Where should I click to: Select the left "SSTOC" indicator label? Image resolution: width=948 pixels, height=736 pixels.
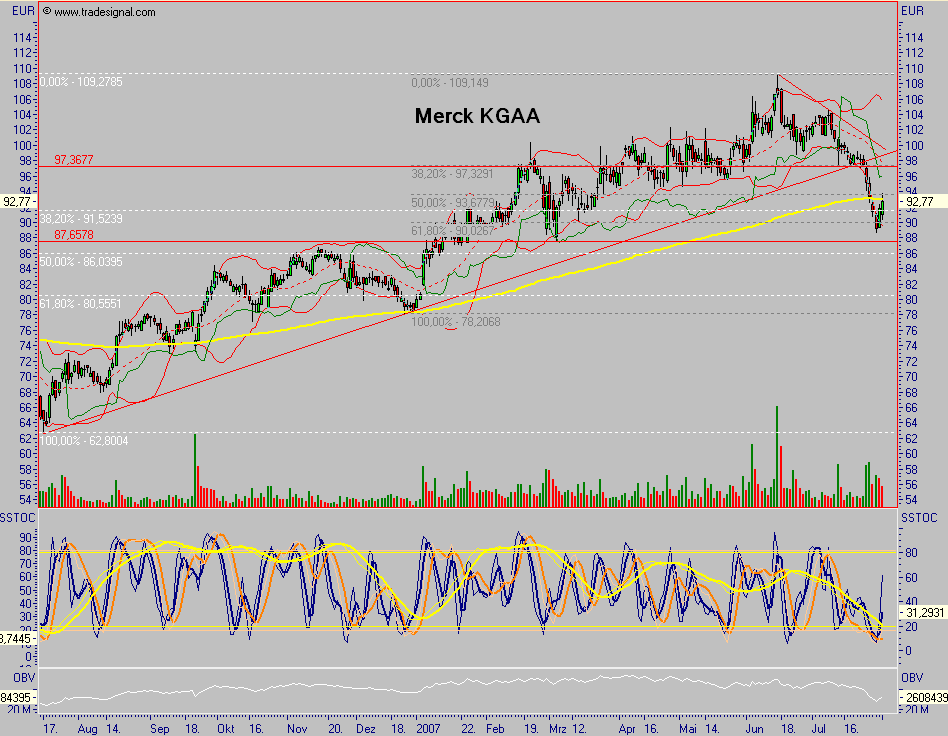click(x=18, y=518)
